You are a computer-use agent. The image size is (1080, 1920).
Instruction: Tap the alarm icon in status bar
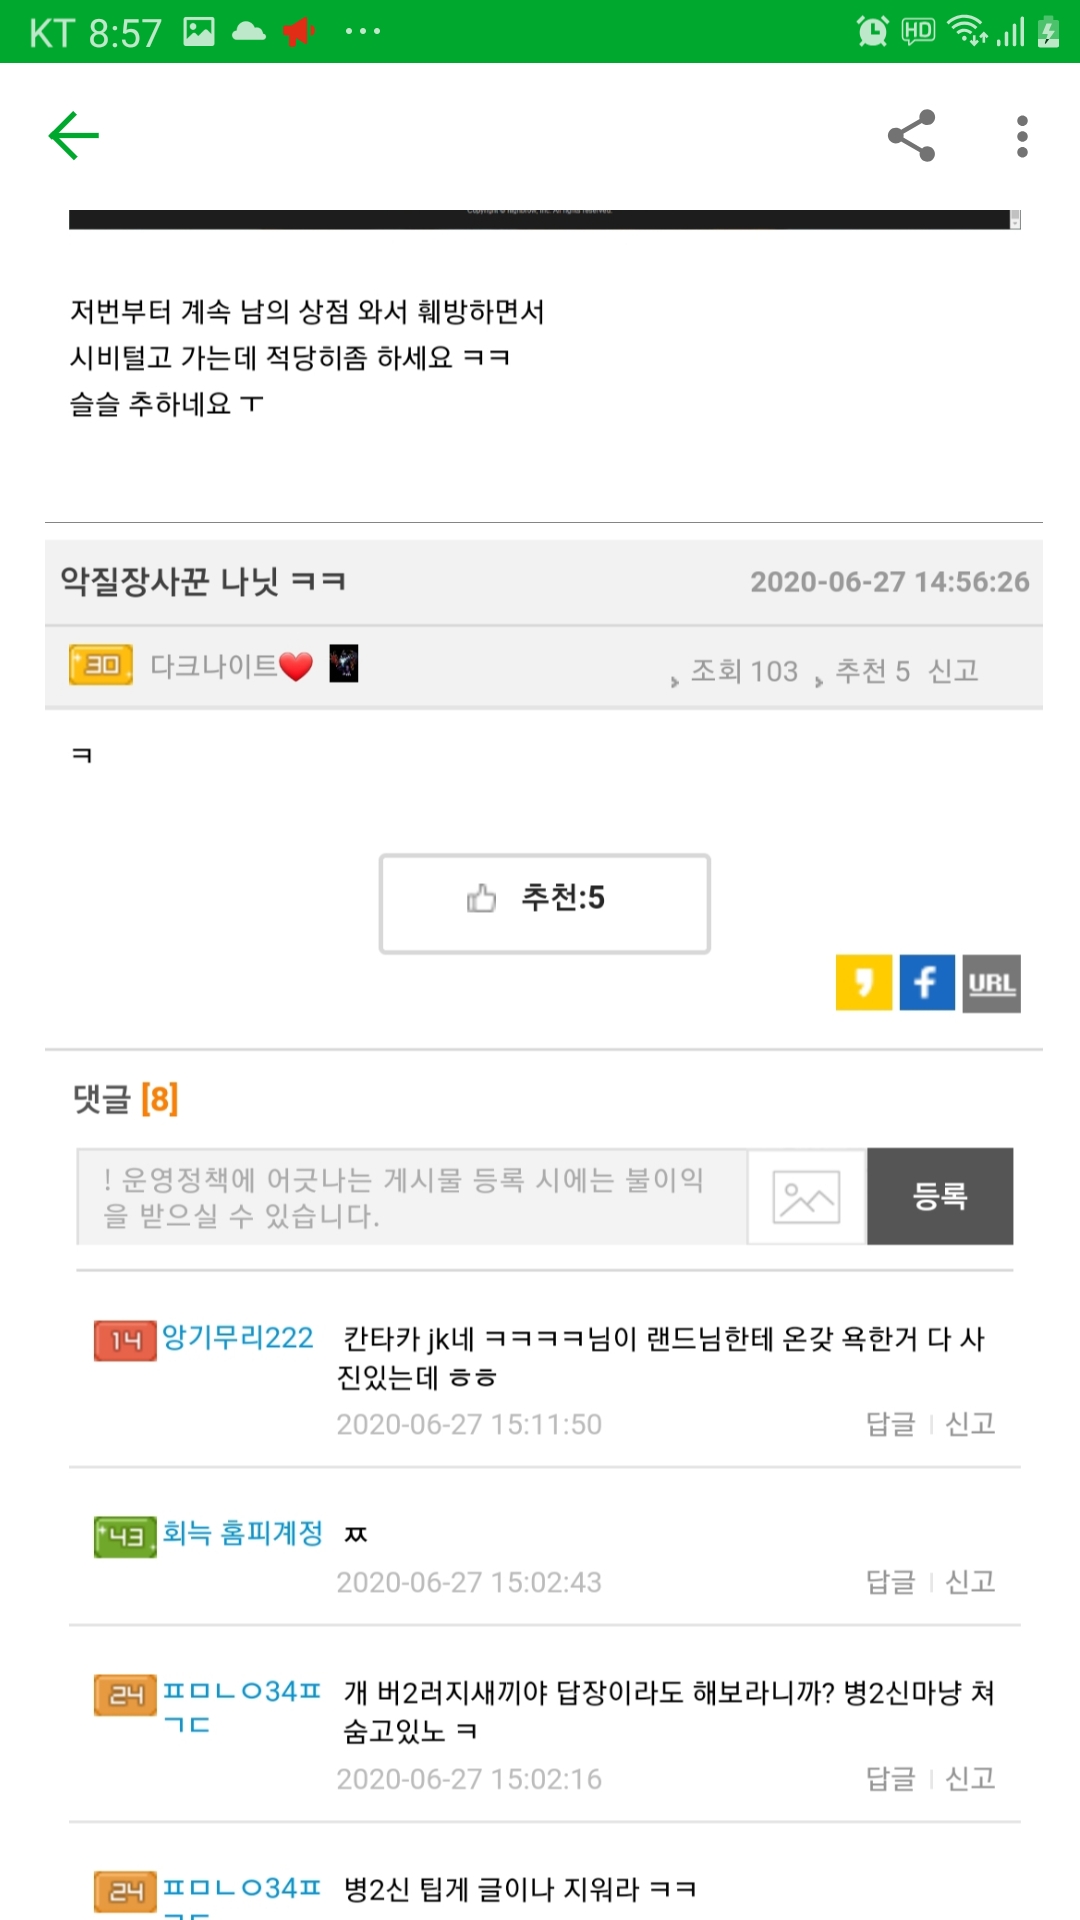[x=872, y=32]
